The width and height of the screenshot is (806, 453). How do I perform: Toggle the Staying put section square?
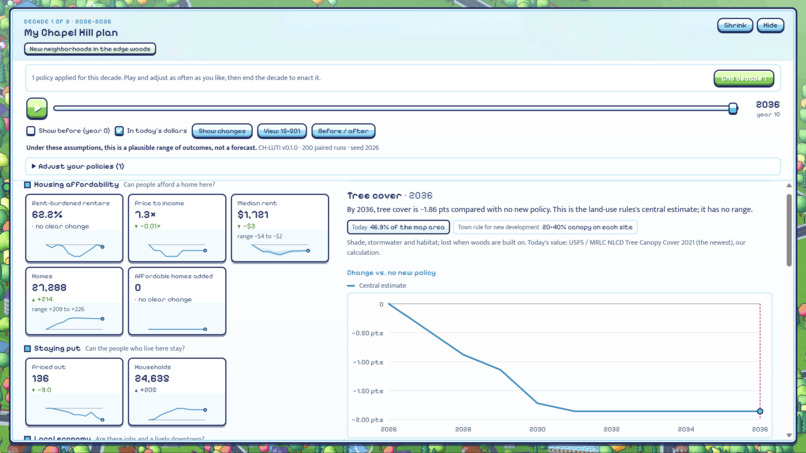pyautogui.click(x=28, y=349)
